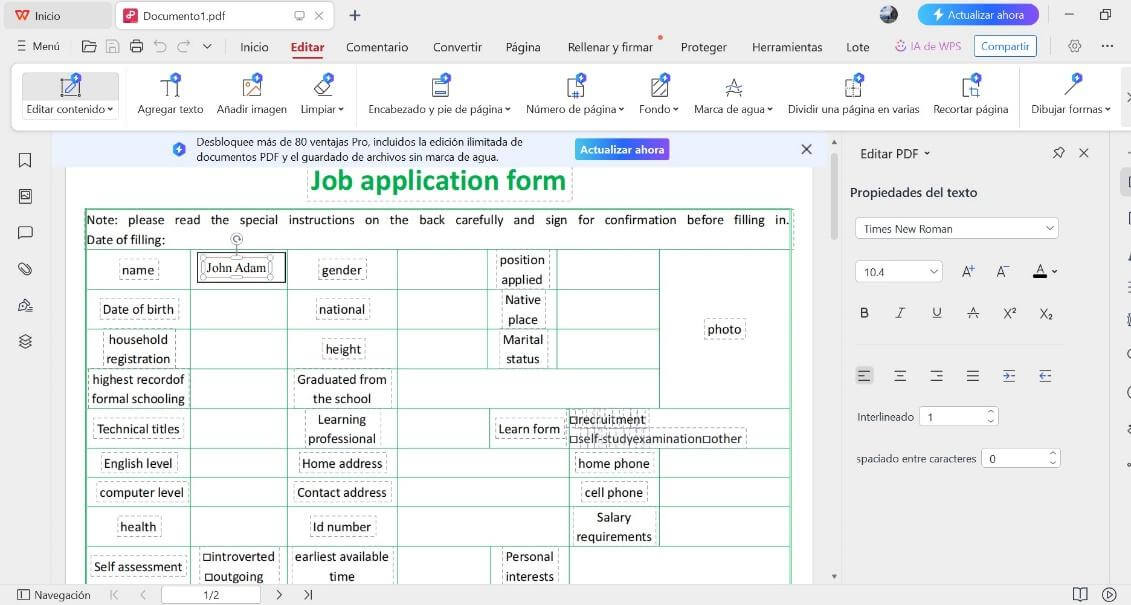This screenshot has width=1131, height=605.
Task: Enable italic formatting for the selected text
Action: coord(900,313)
